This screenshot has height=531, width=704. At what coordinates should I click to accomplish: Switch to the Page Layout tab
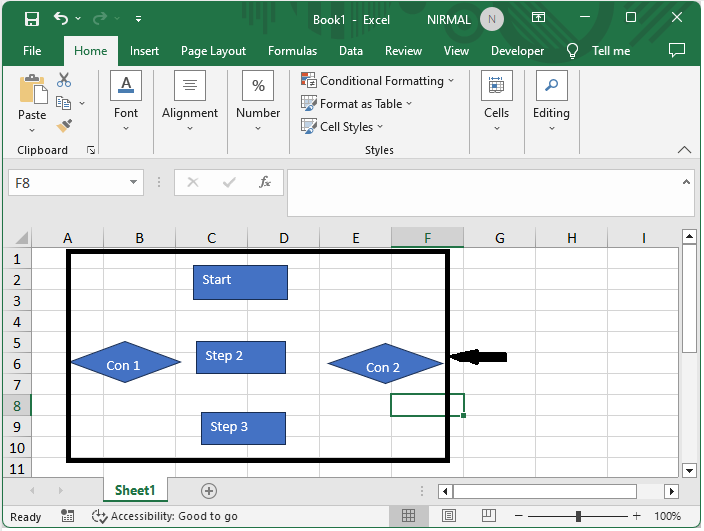click(213, 51)
